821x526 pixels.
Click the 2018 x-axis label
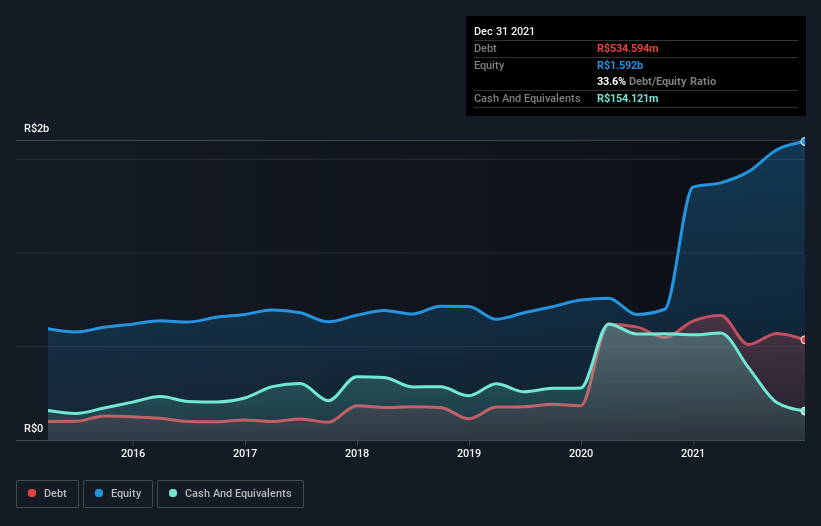(357, 453)
